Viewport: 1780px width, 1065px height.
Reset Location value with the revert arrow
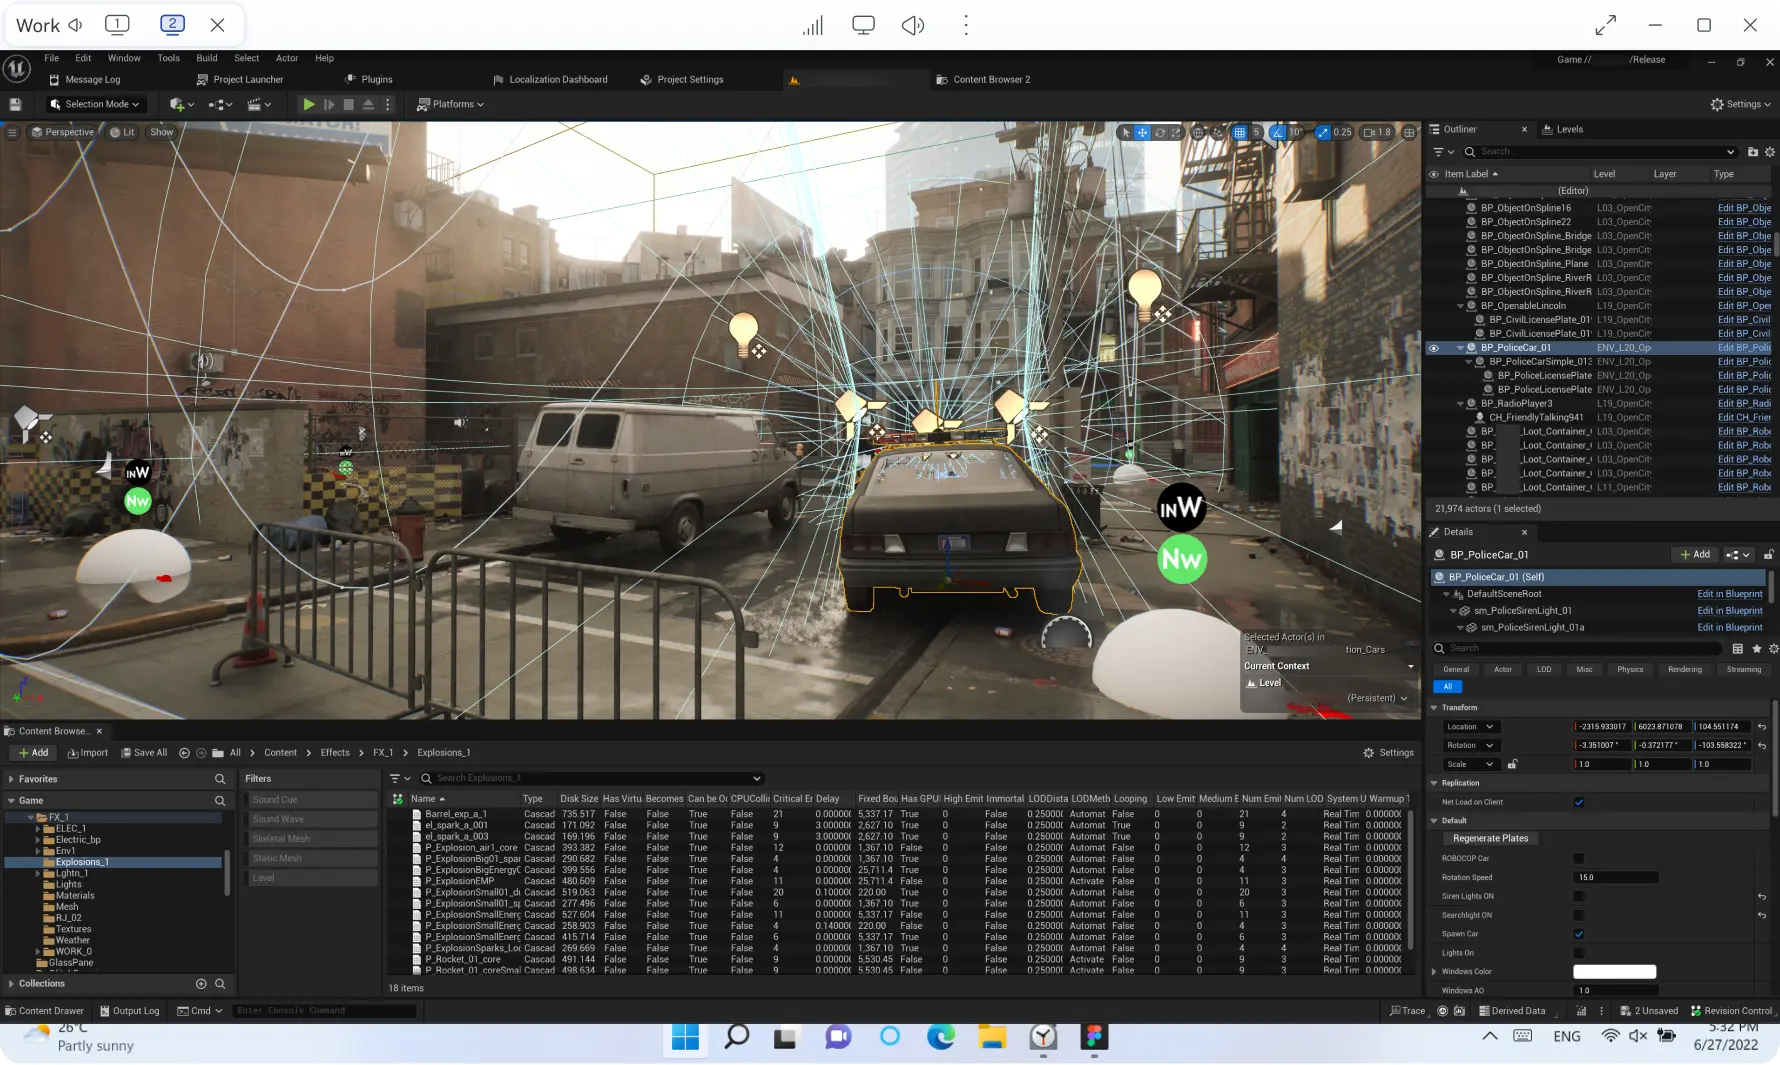click(1762, 727)
